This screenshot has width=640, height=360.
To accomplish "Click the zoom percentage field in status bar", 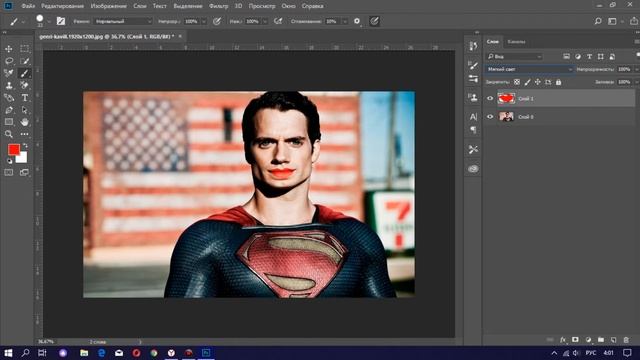I will (x=46, y=342).
